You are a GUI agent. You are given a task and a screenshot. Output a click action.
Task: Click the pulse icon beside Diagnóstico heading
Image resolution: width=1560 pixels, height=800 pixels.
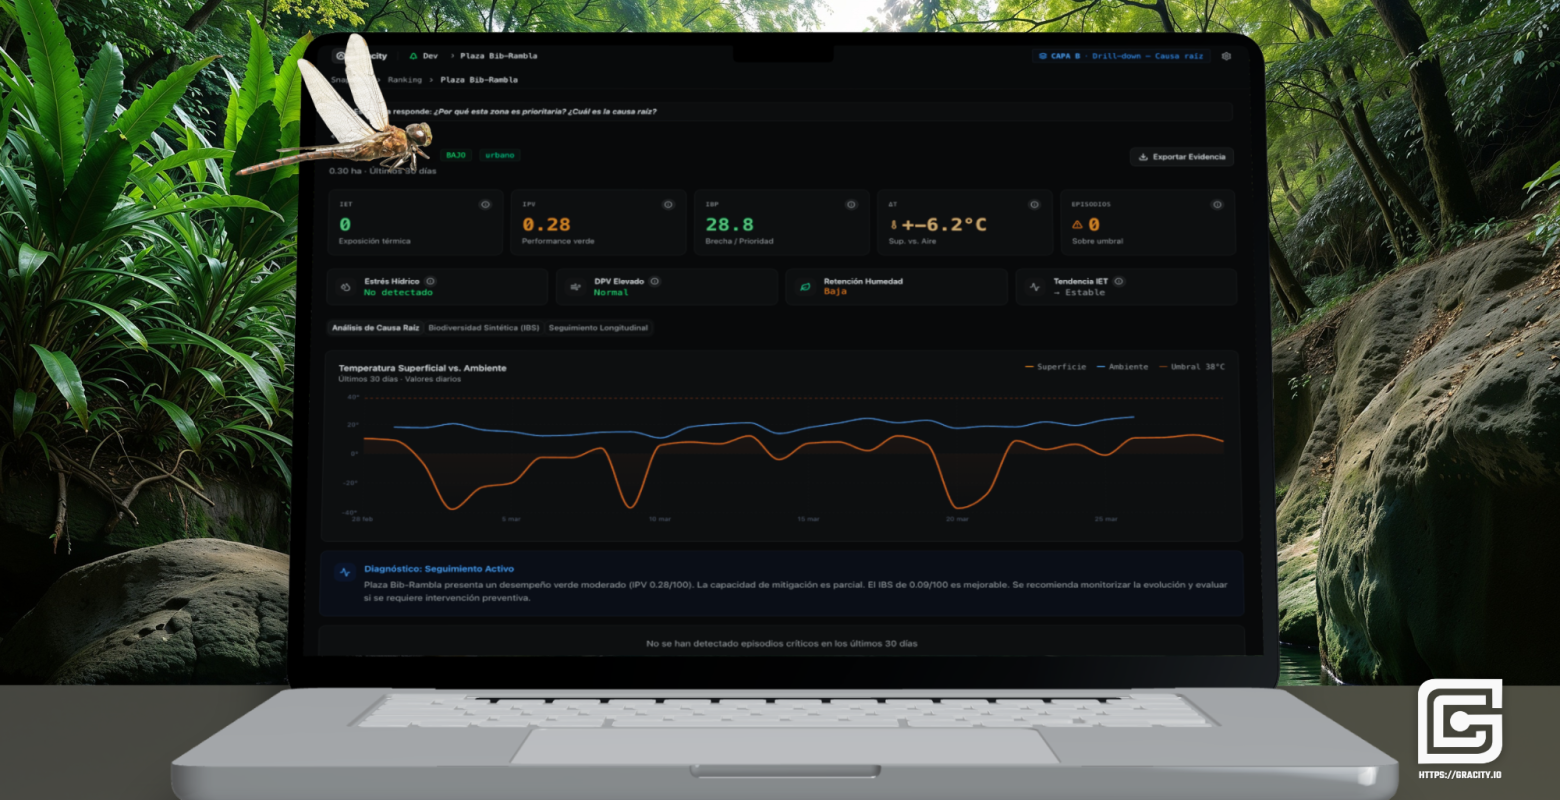tap(345, 573)
